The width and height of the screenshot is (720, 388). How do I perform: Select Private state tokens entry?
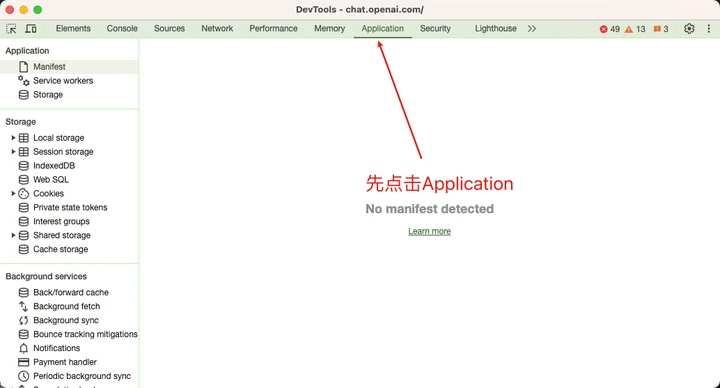70,208
